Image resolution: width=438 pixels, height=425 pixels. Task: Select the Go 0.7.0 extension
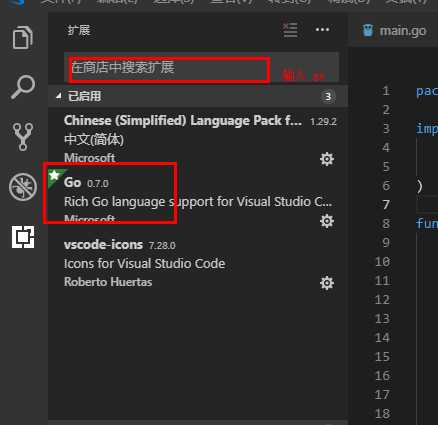(x=198, y=201)
